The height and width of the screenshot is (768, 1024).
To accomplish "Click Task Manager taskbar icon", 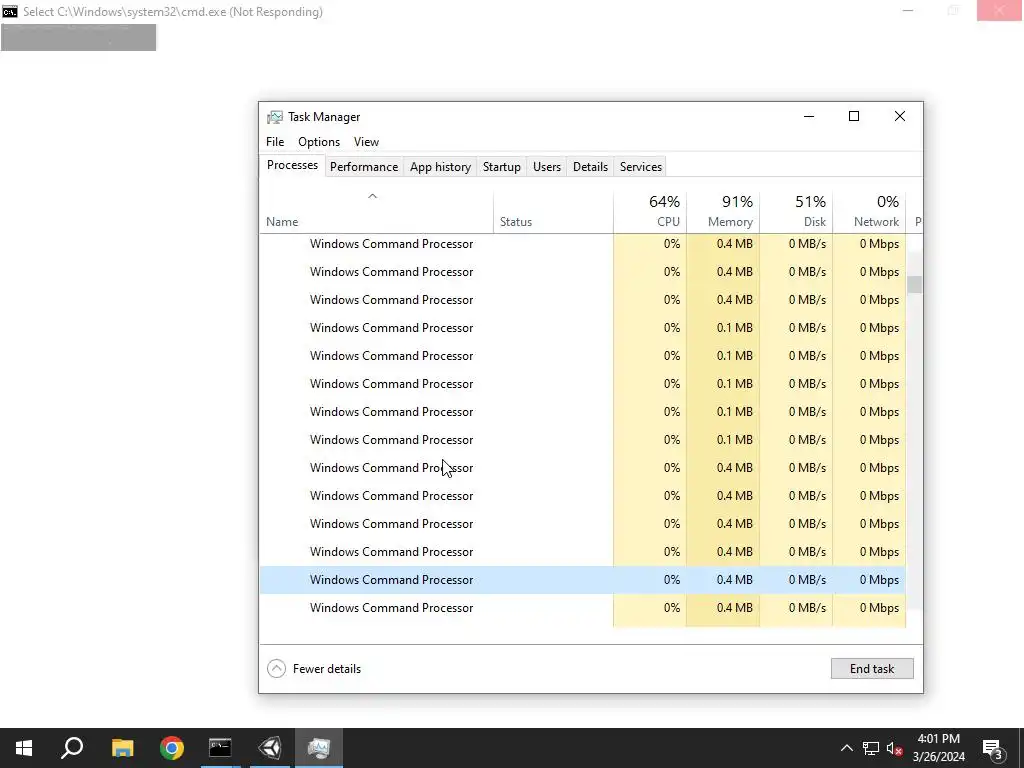I will tap(319, 748).
